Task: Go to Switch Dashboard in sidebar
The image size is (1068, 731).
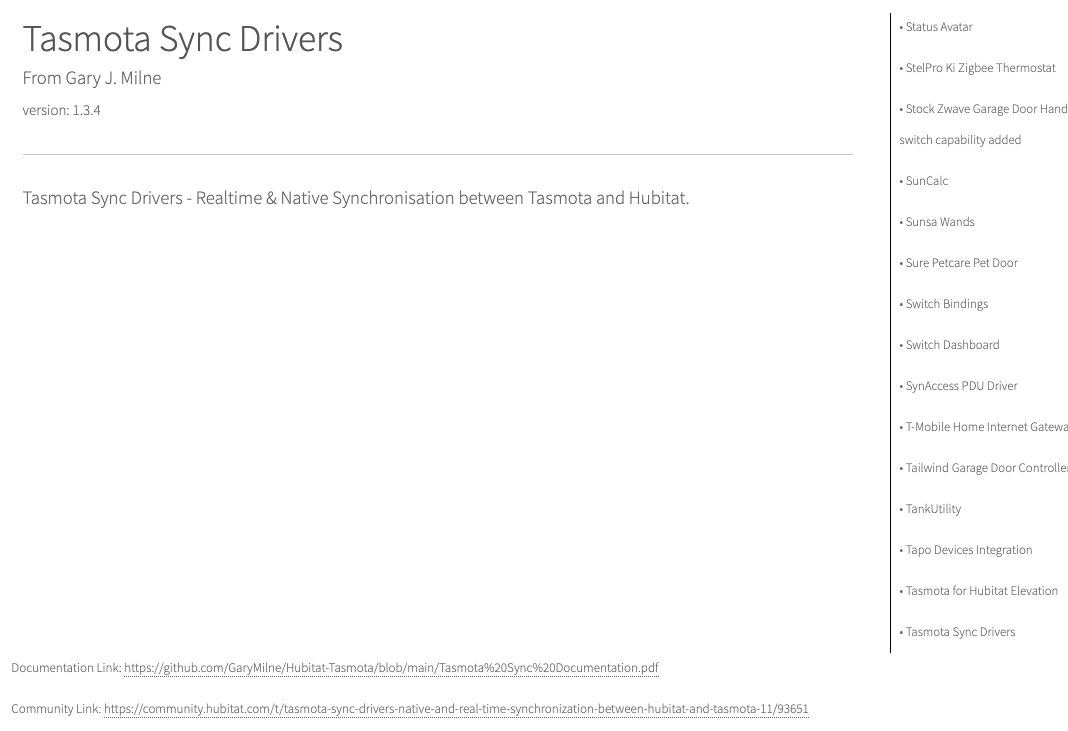Action: [x=952, y=345]
